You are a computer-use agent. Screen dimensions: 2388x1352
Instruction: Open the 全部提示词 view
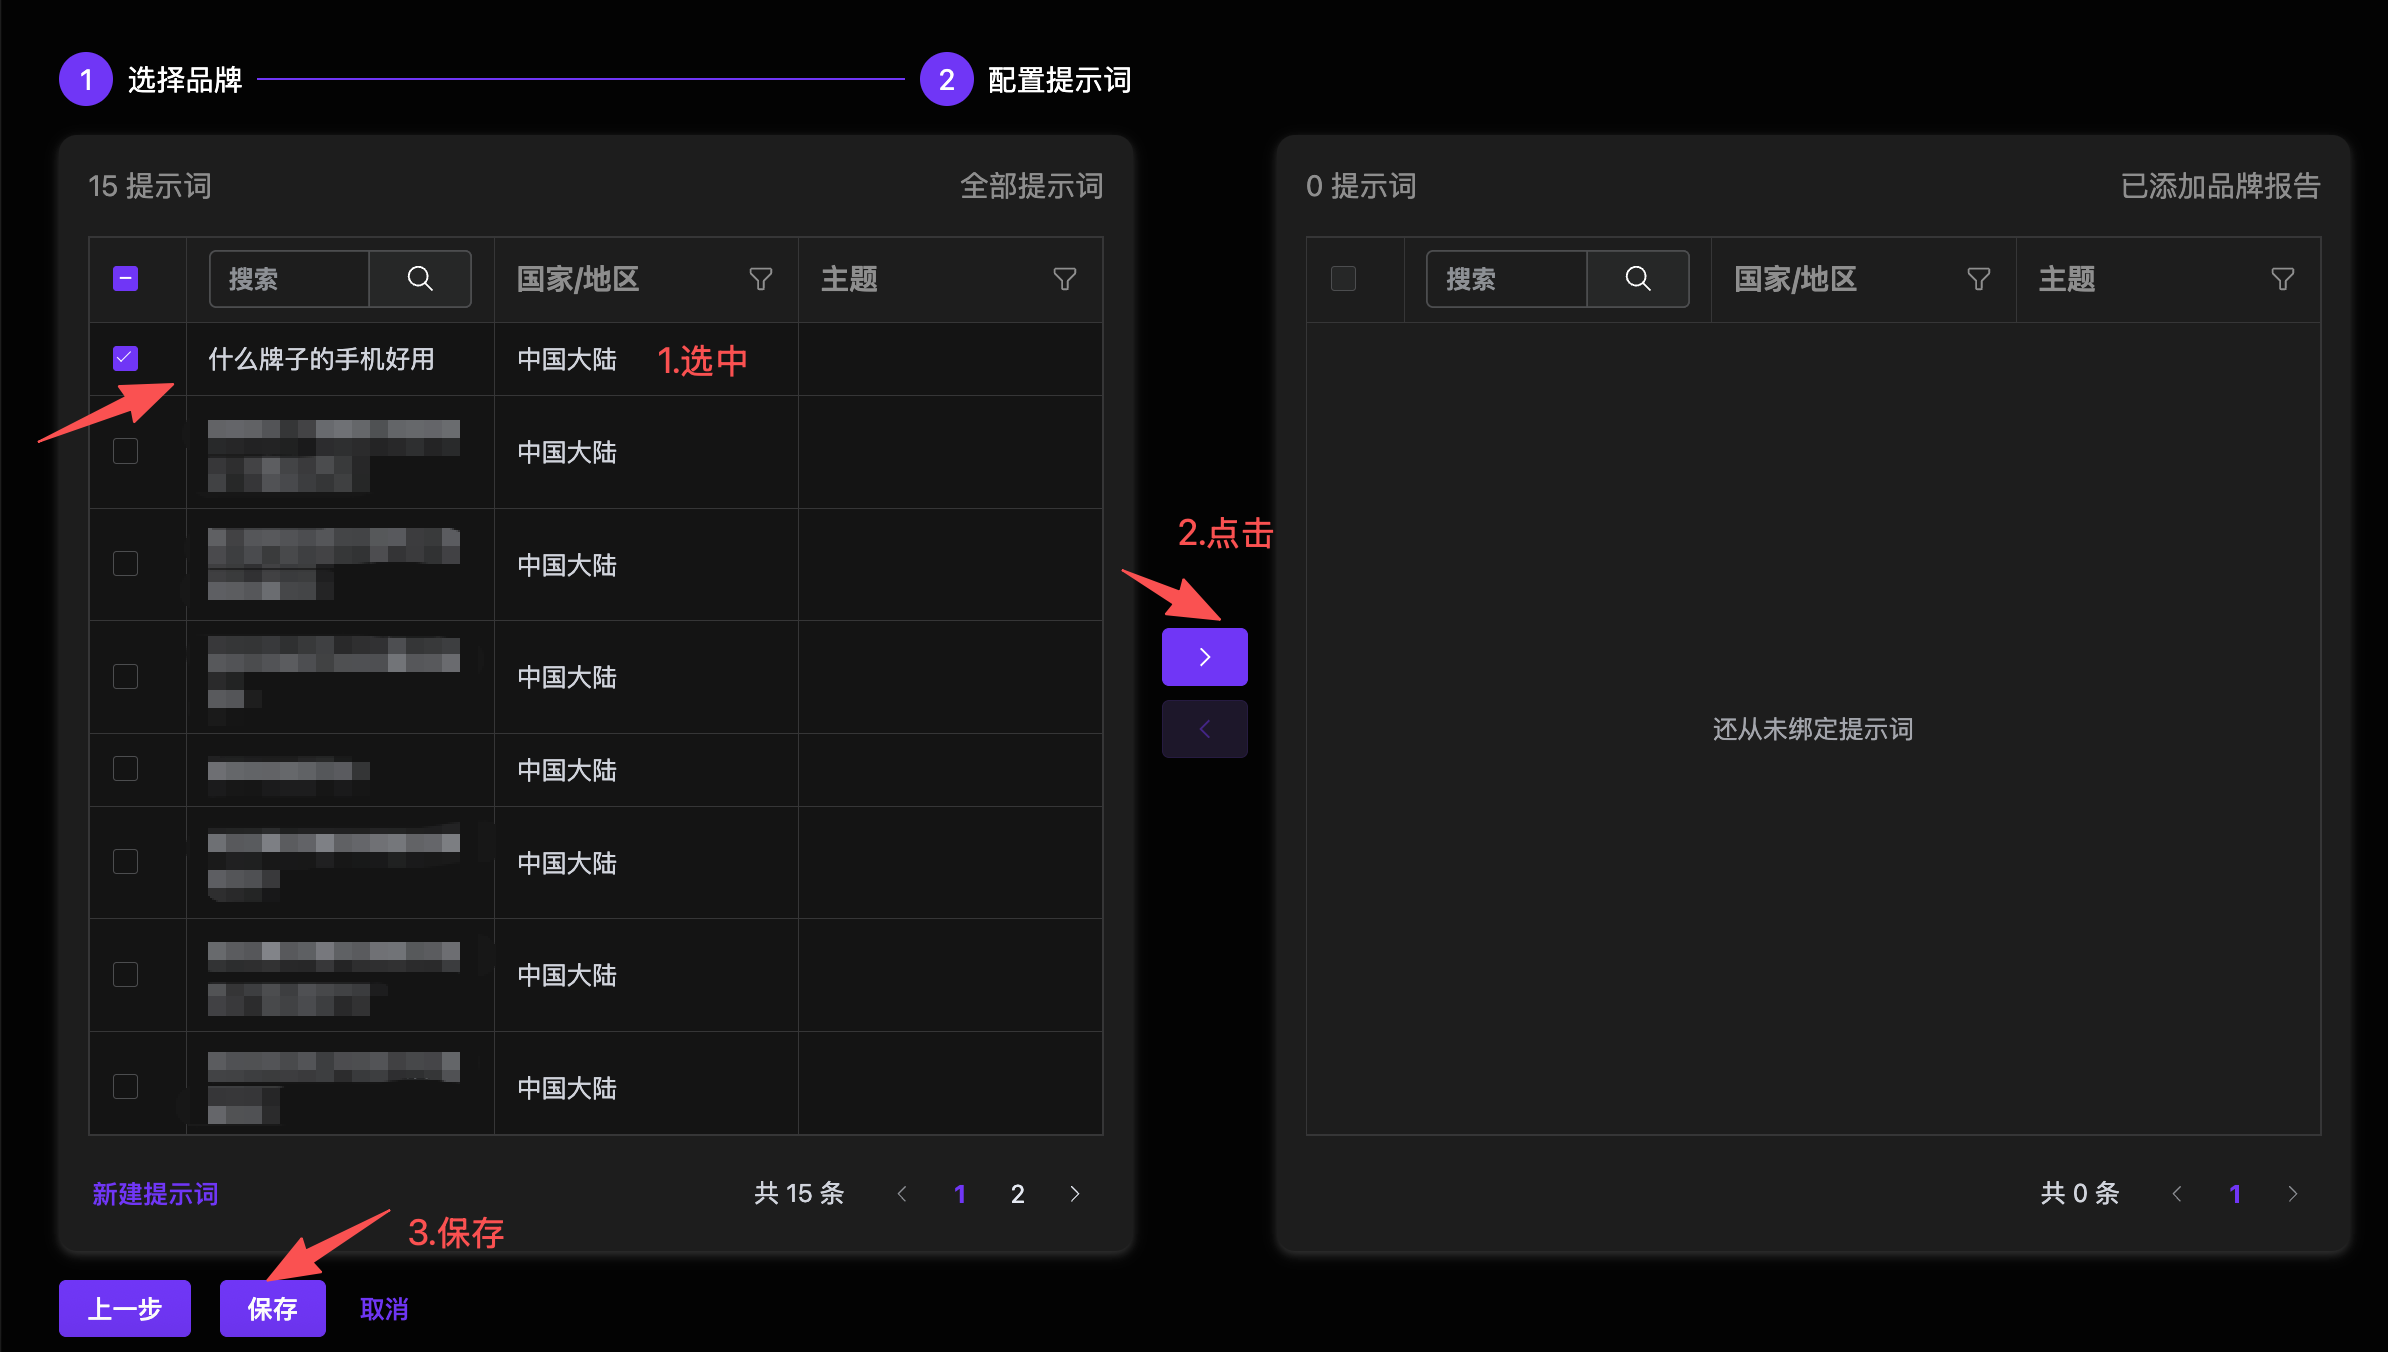(x=1031, y=186)
